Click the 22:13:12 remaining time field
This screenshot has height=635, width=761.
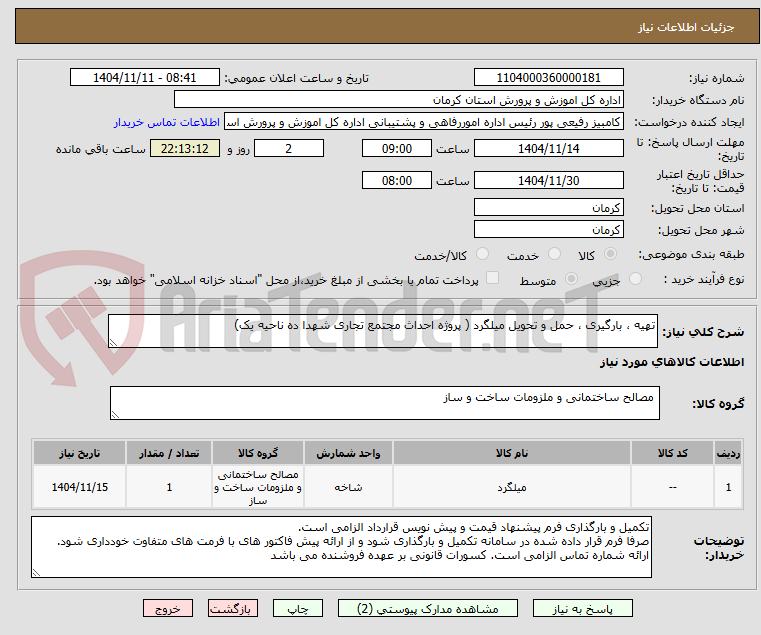click(184, 148)
